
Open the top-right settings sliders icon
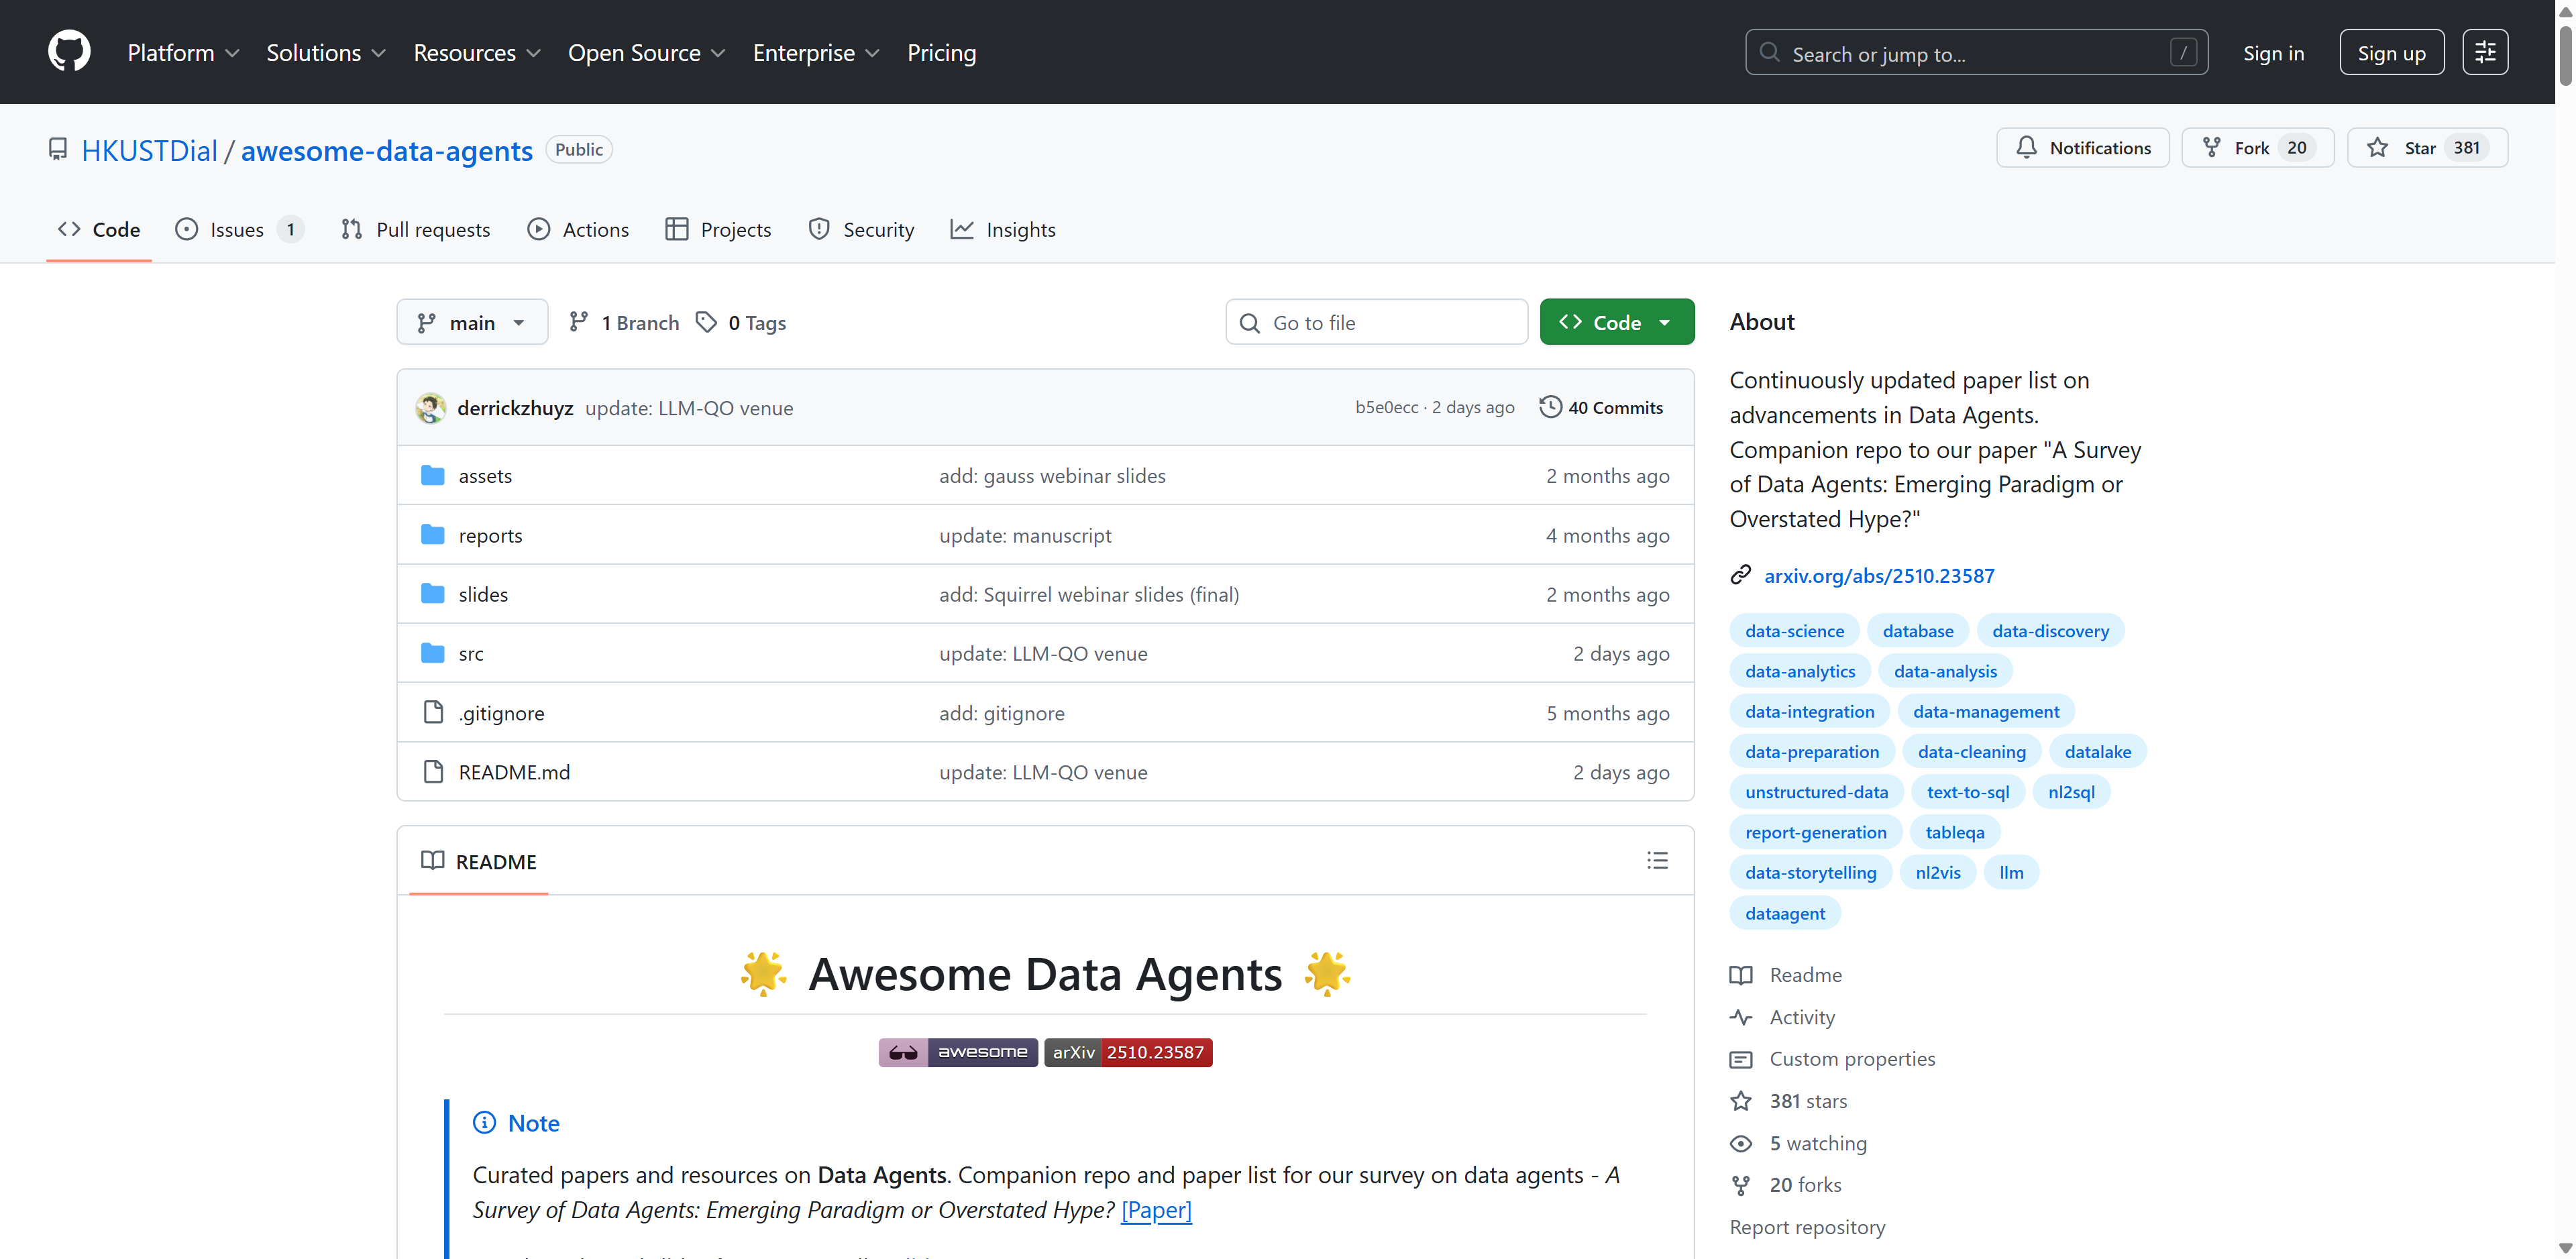pos(2484,52)
